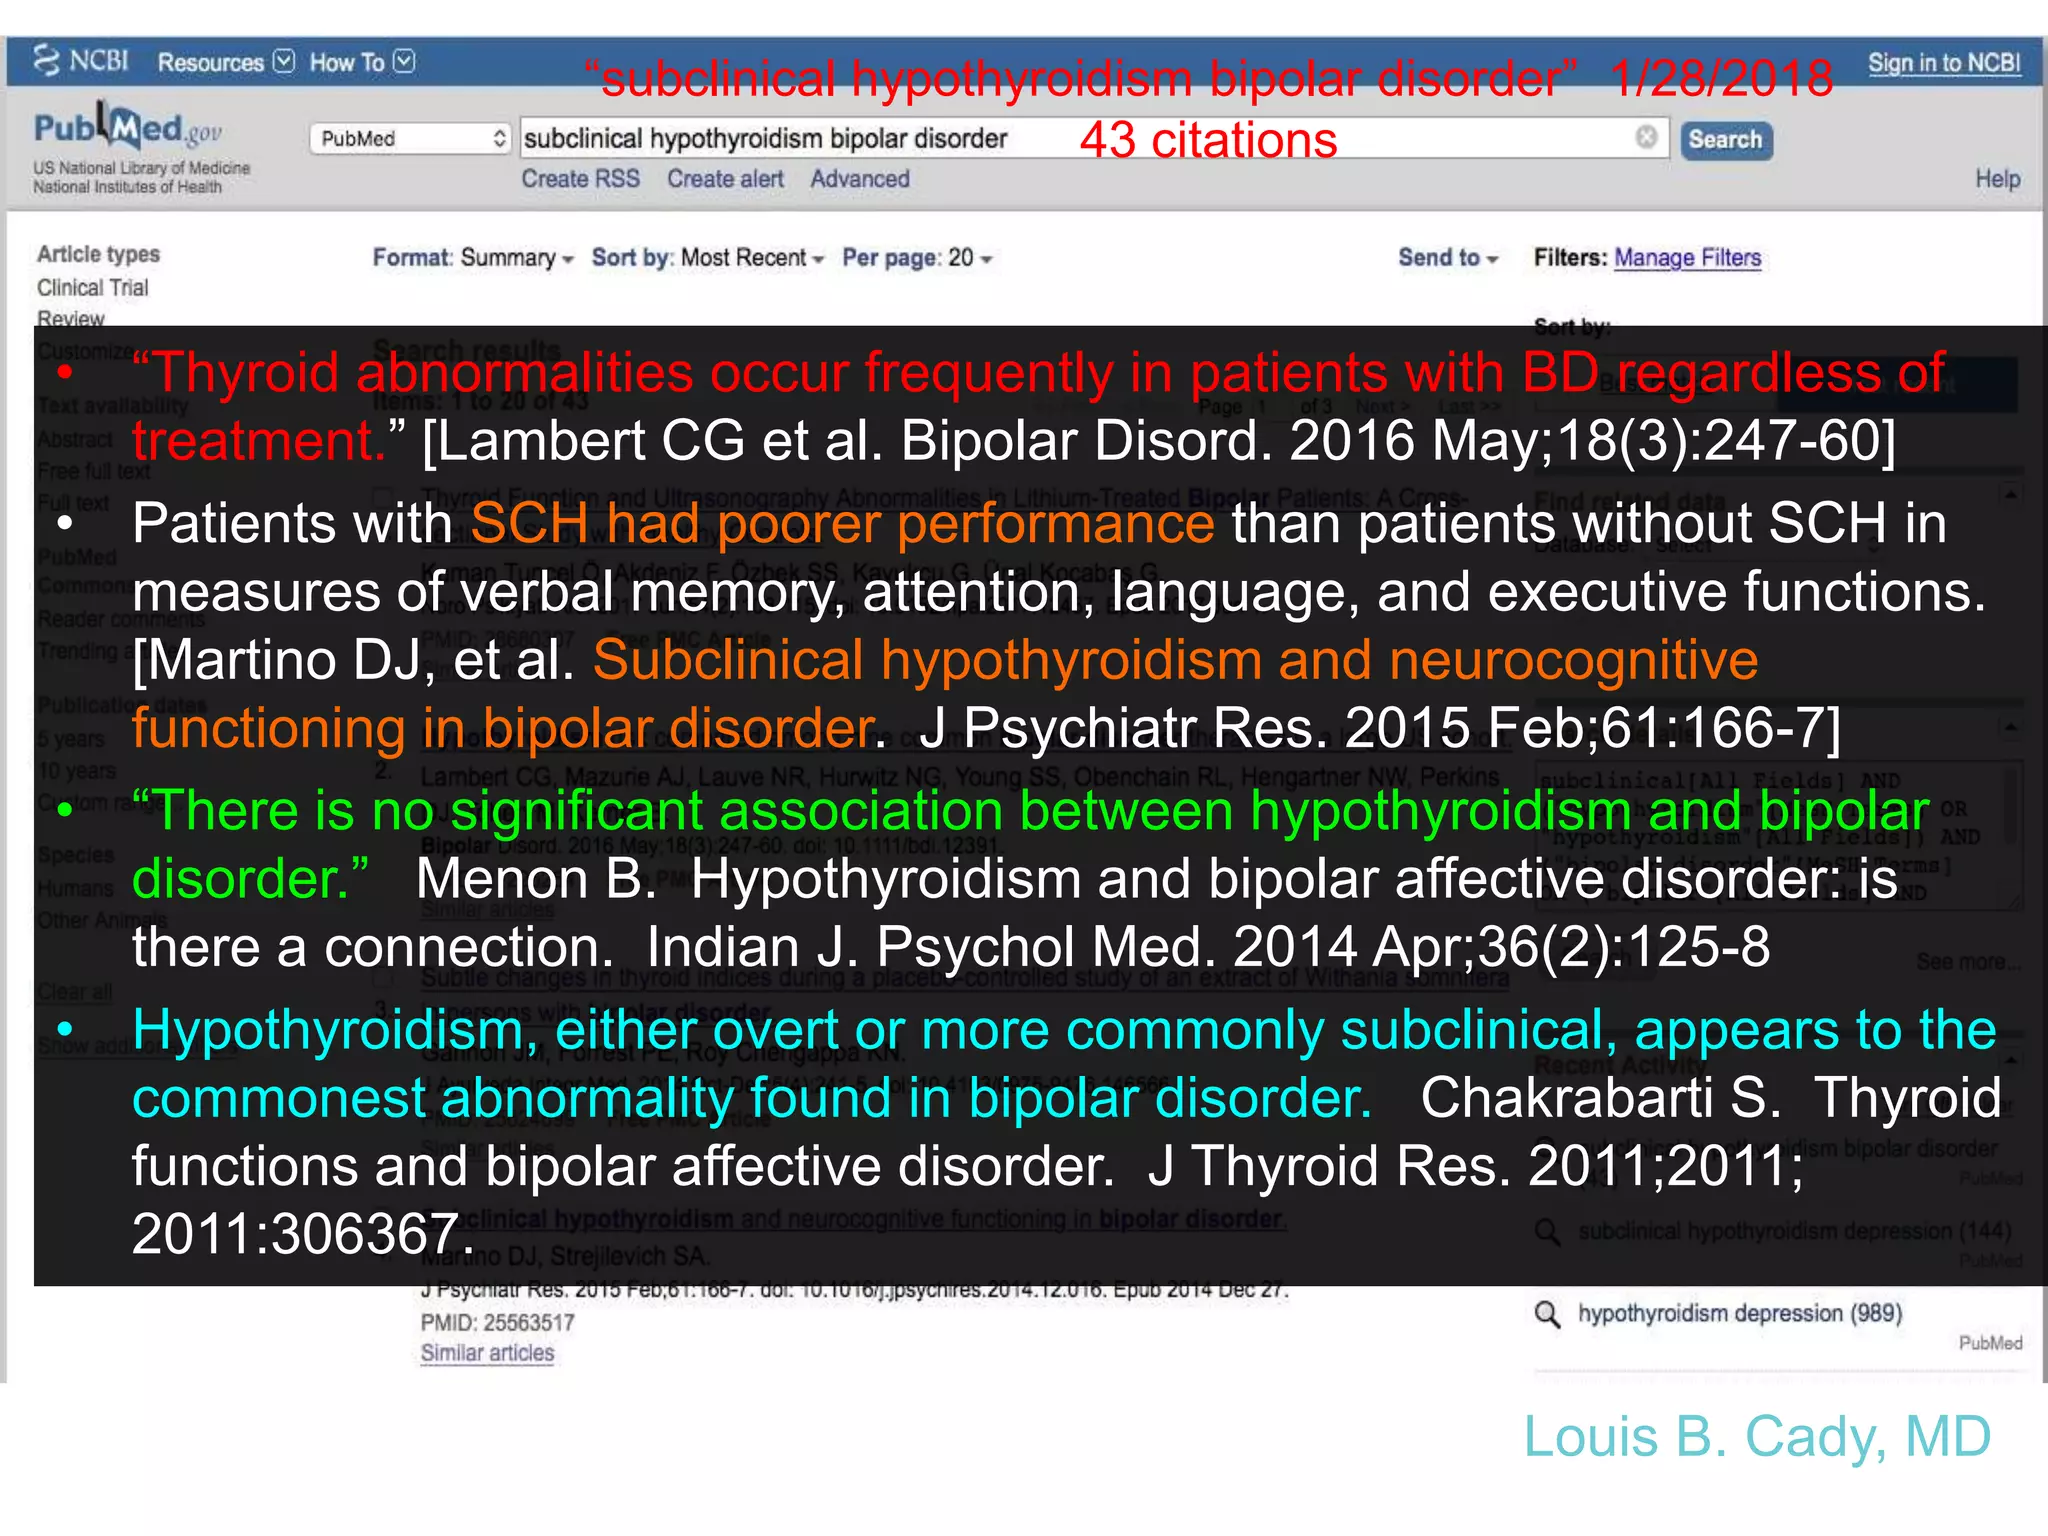
Task: Select the Clinical Trial article type filter
Action: [x=93, y=288]
